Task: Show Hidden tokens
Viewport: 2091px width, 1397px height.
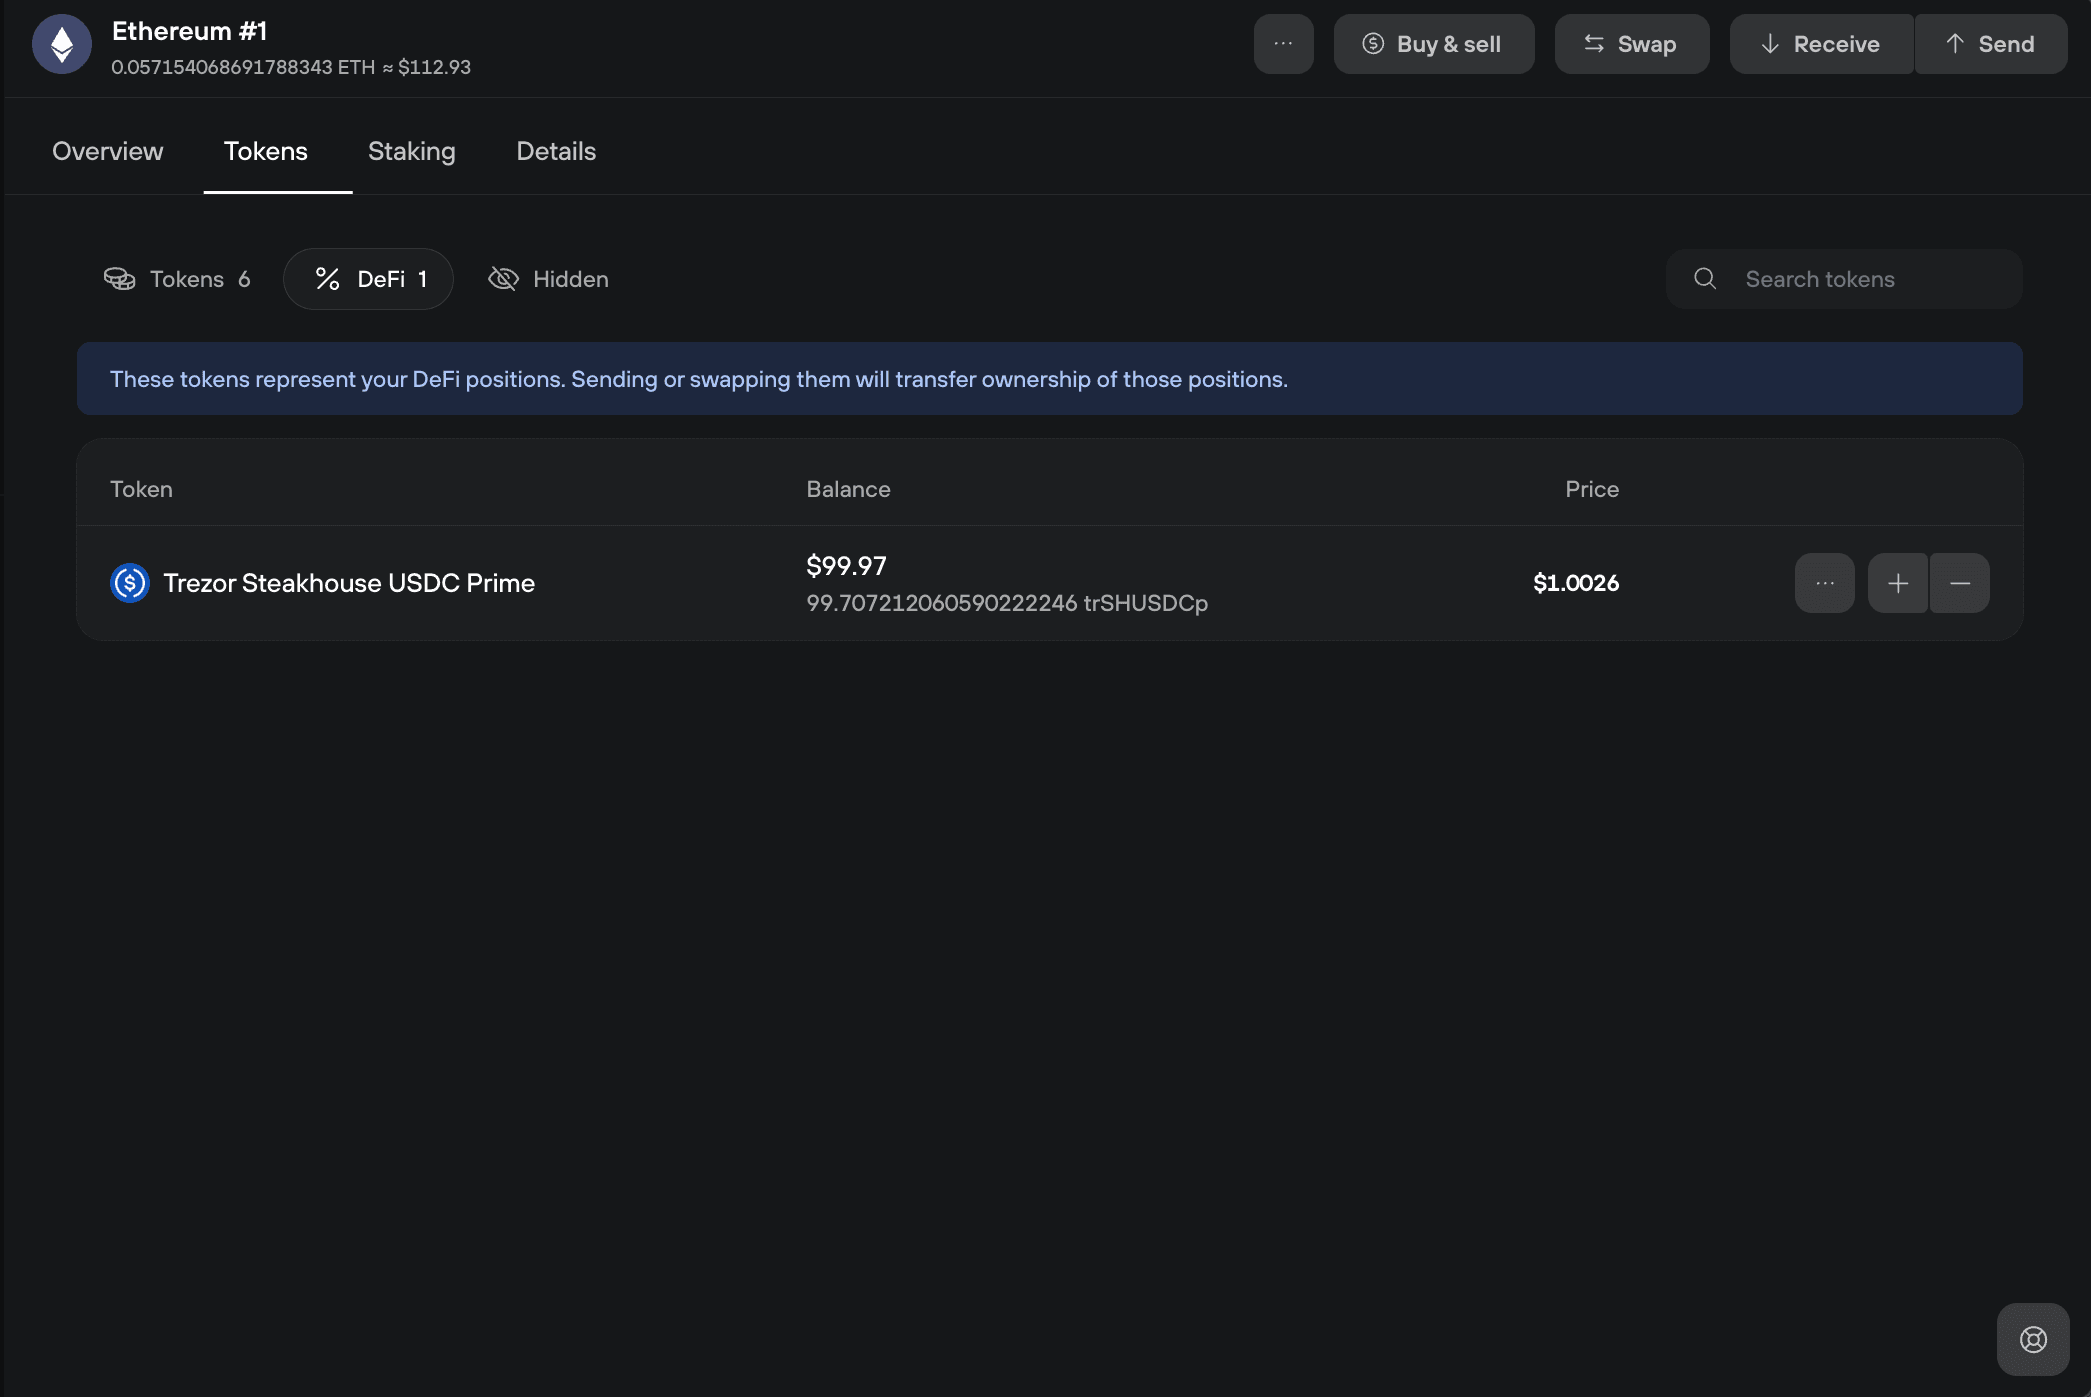Action: point(548,279)
